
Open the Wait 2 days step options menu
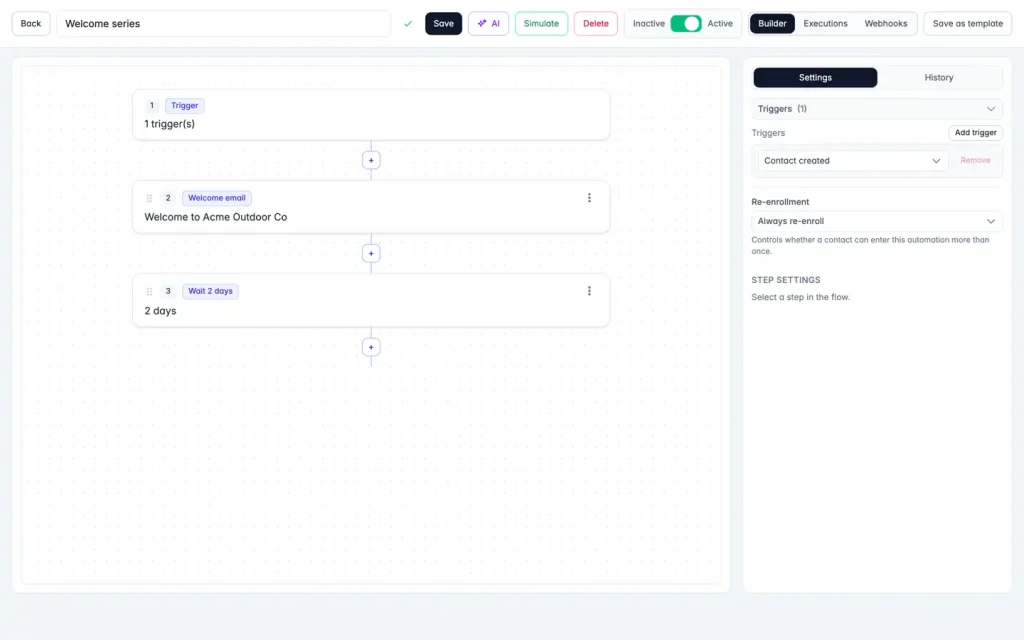589,291
